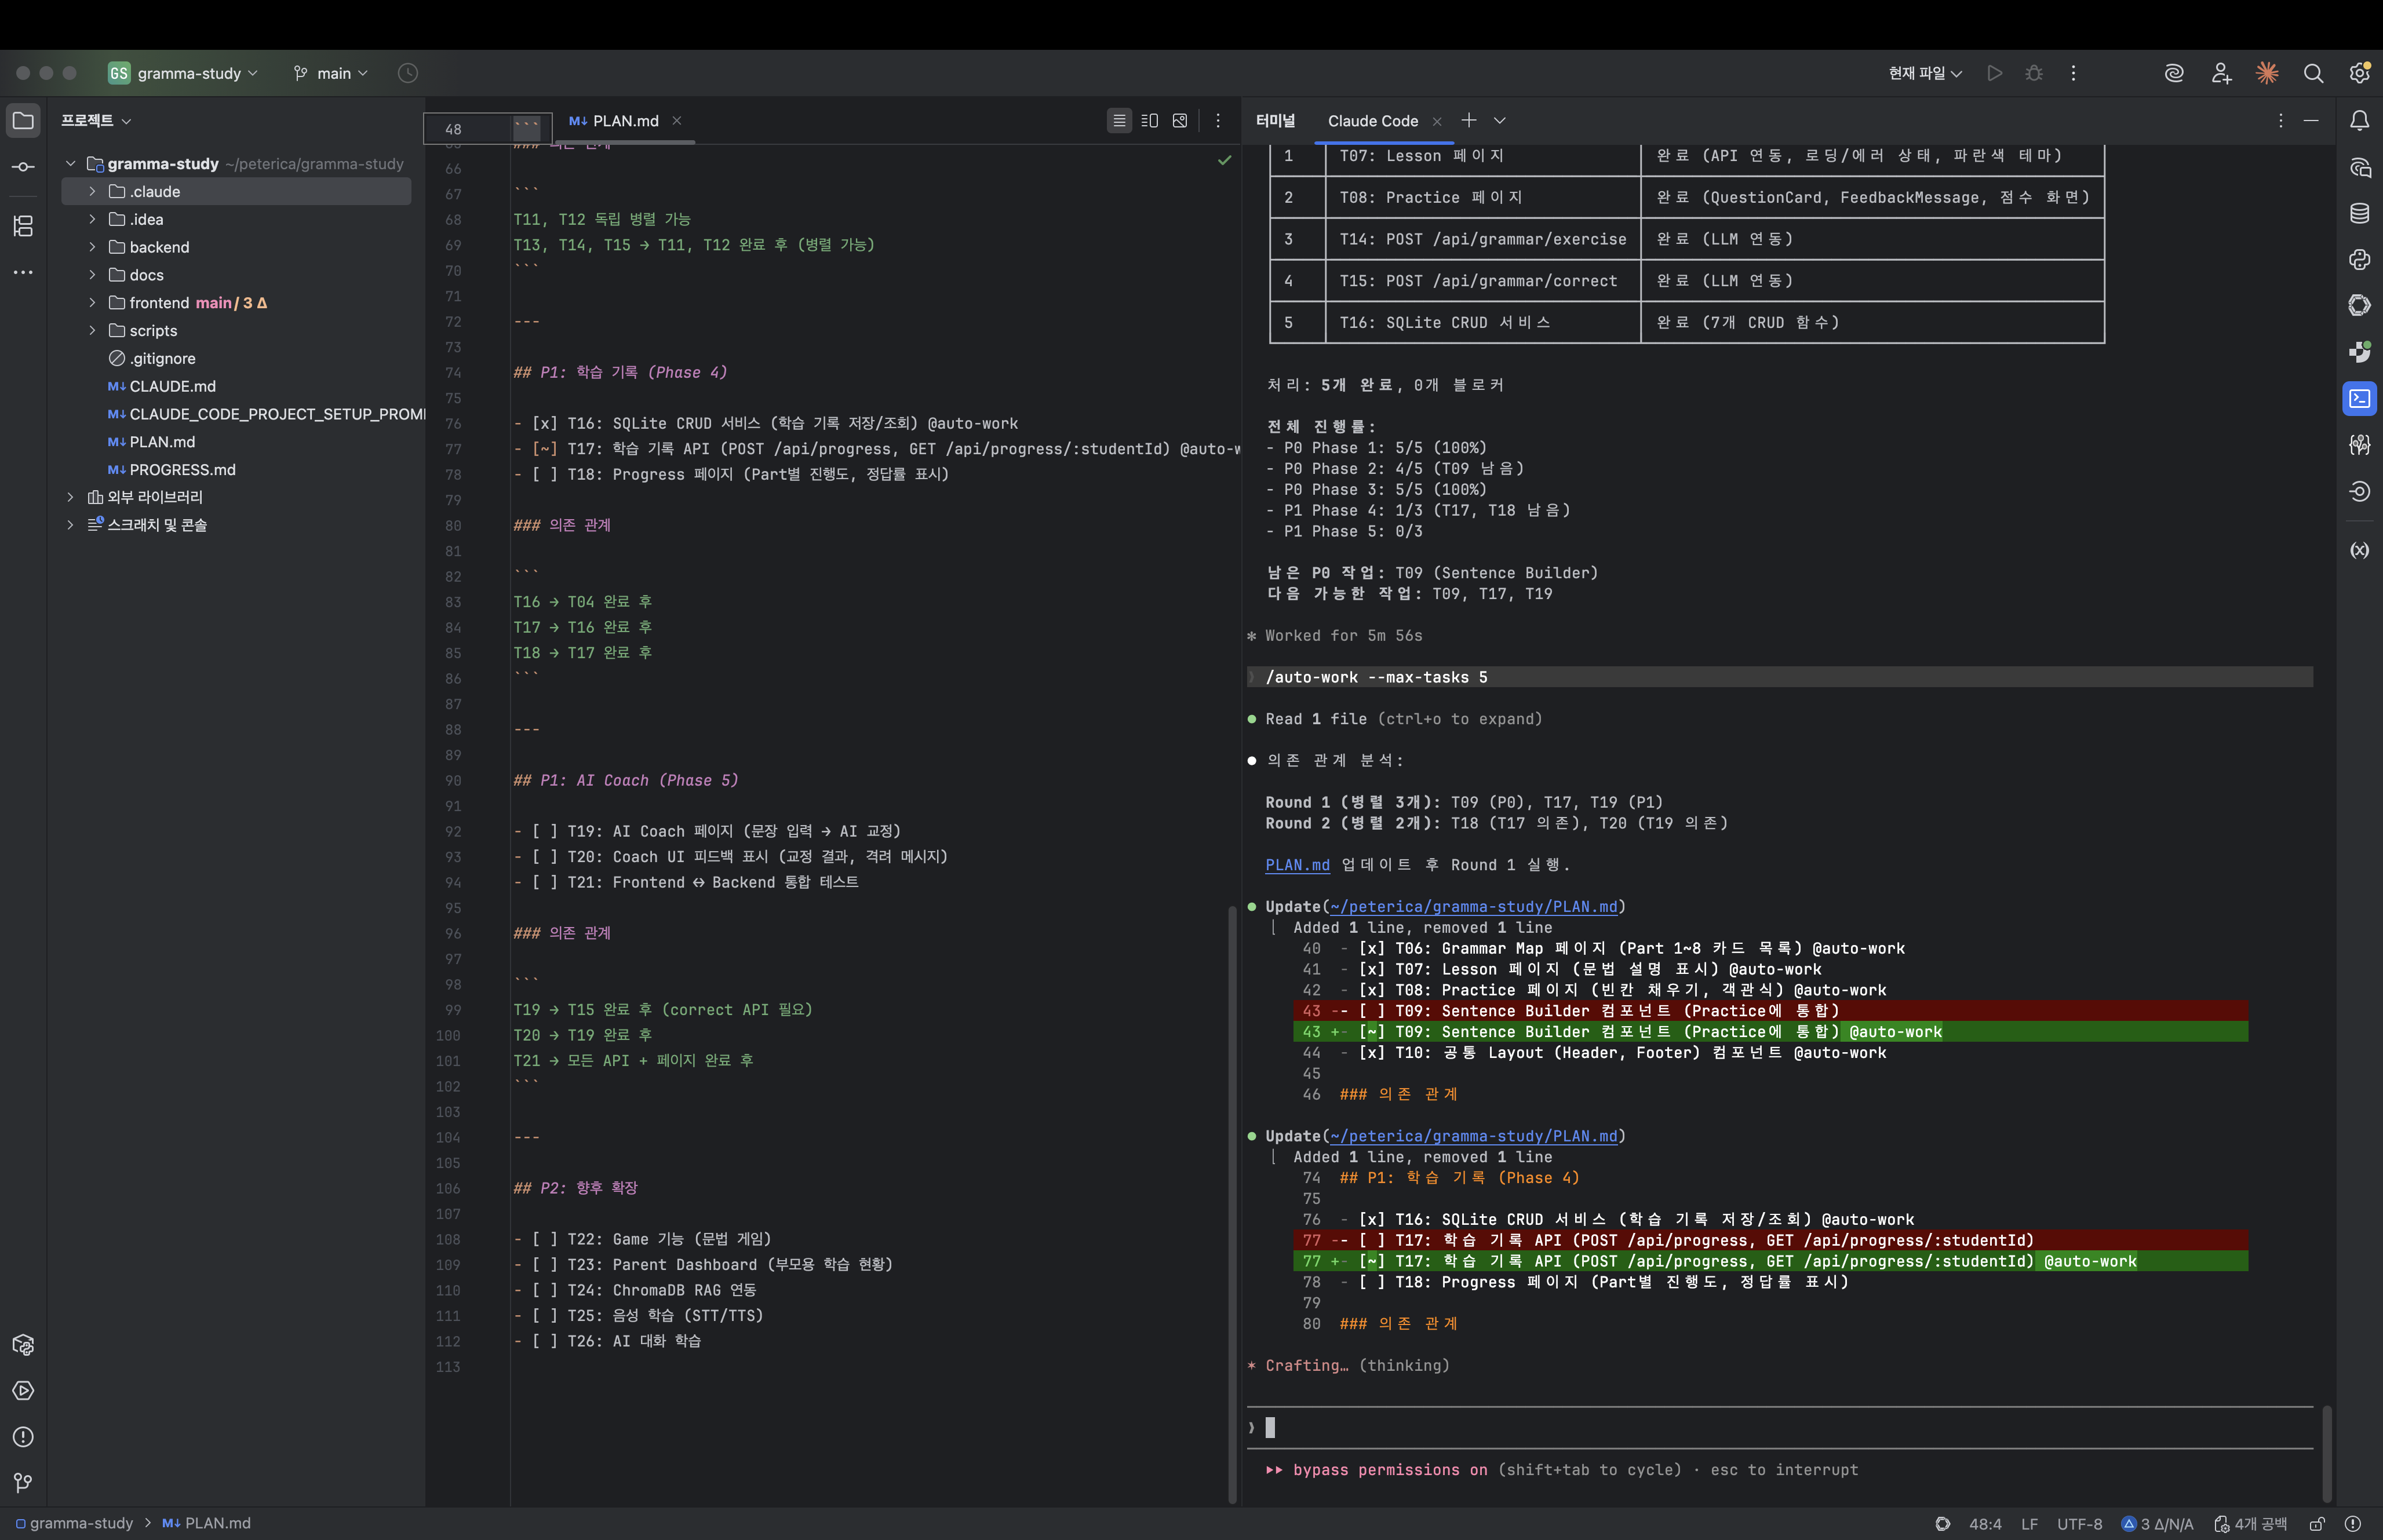Click the PLAN.md link in terminal output

coord(1297,865)
